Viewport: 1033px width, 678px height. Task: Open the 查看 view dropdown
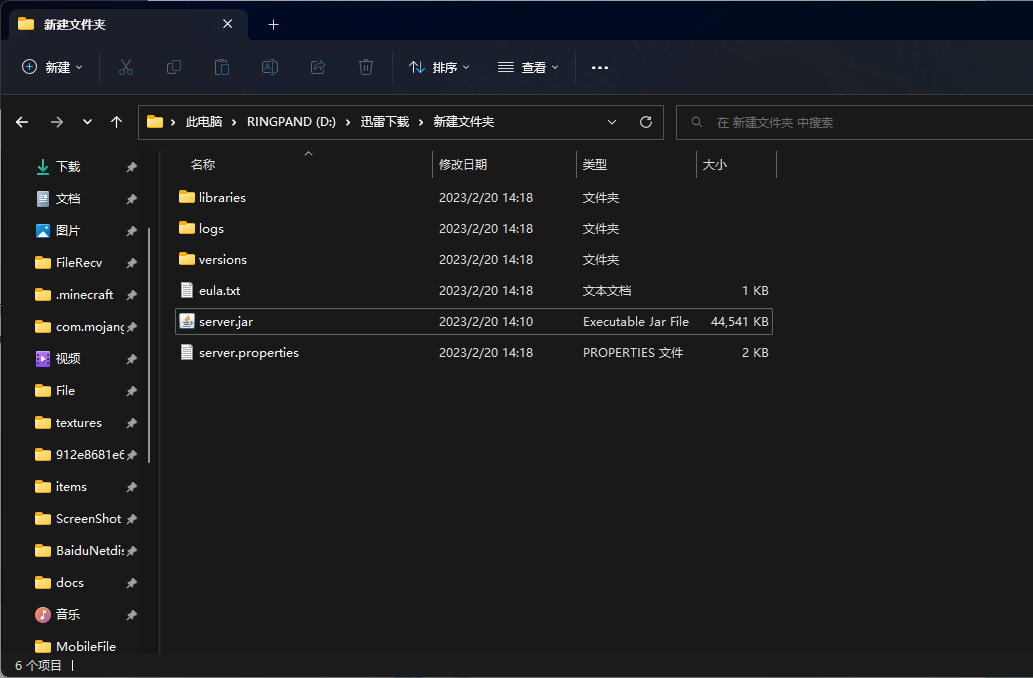point(528,67)
